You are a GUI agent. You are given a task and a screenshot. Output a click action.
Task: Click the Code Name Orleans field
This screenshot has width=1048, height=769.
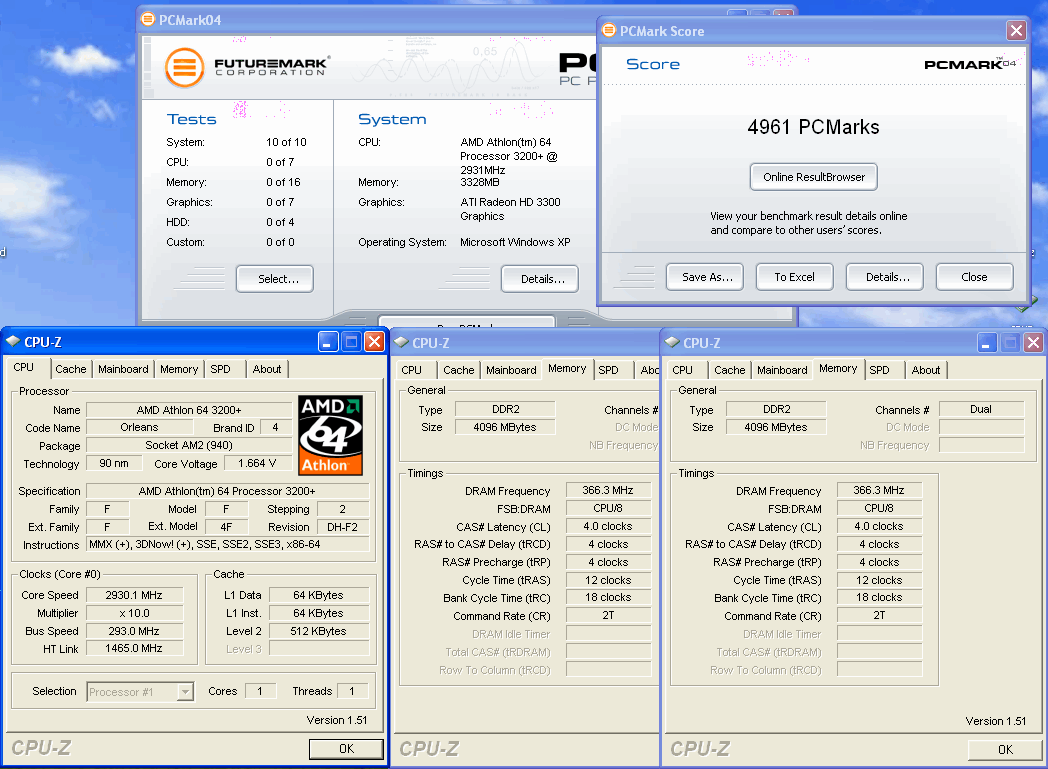[139, 427]
